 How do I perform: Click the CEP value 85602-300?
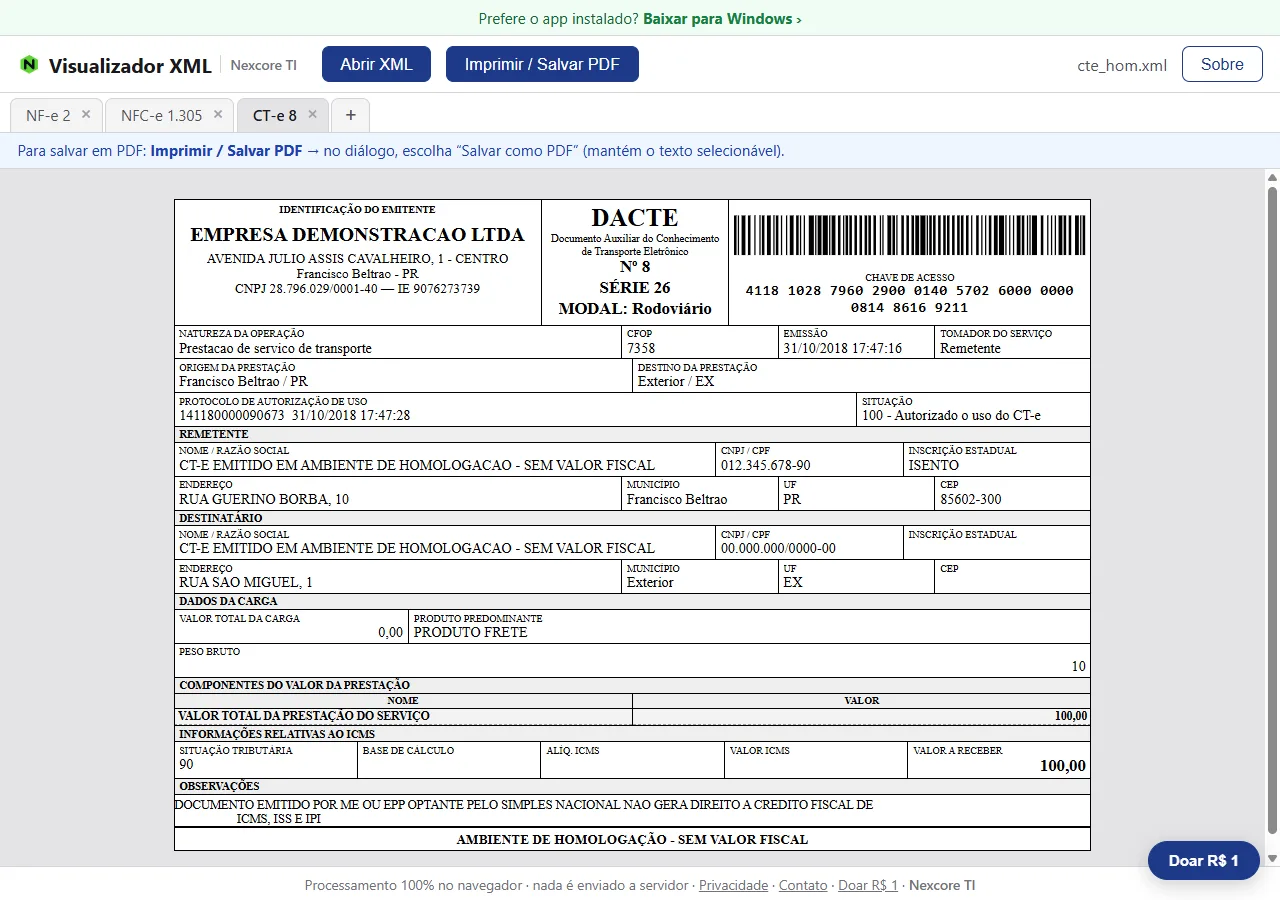point(971,499)
